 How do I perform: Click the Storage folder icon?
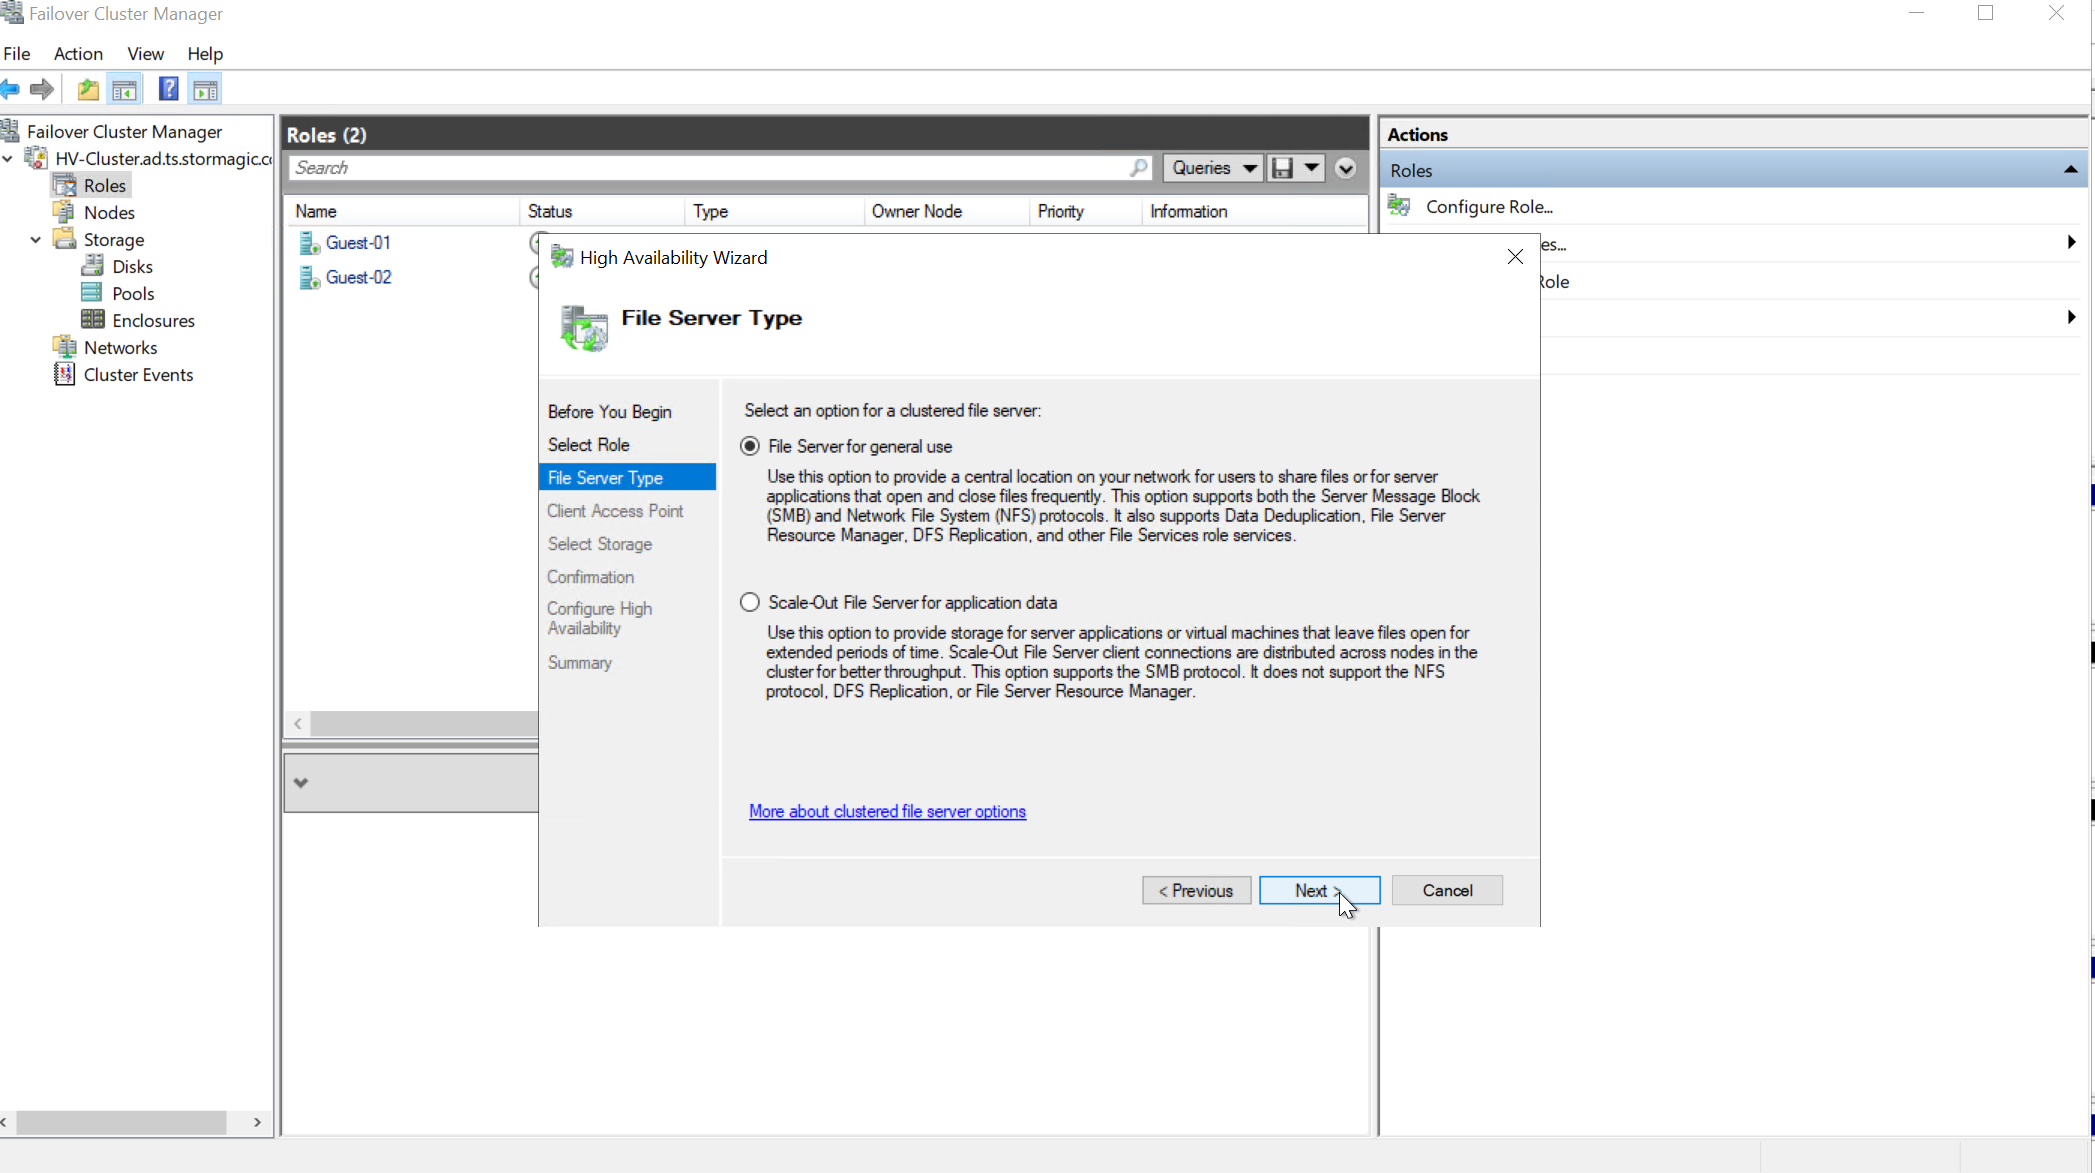point(65,239)
